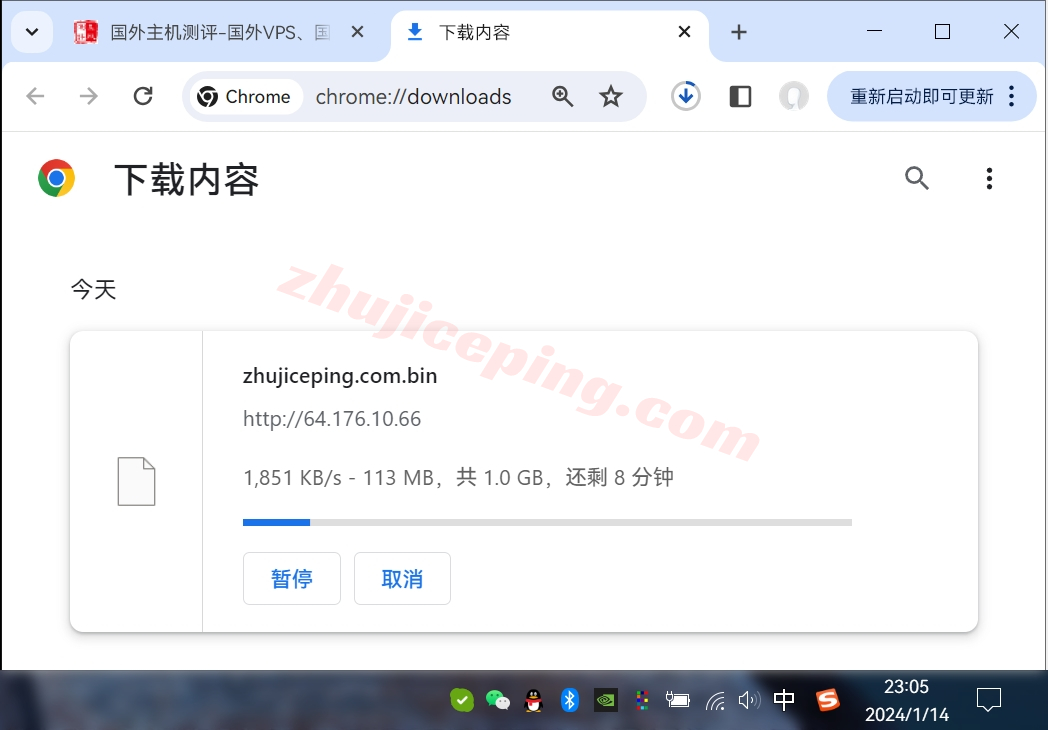The height and width of the screenshot is (730, 1048).
Task: Open the volume speaker tray icon
Action: click(x=749, y=700)
